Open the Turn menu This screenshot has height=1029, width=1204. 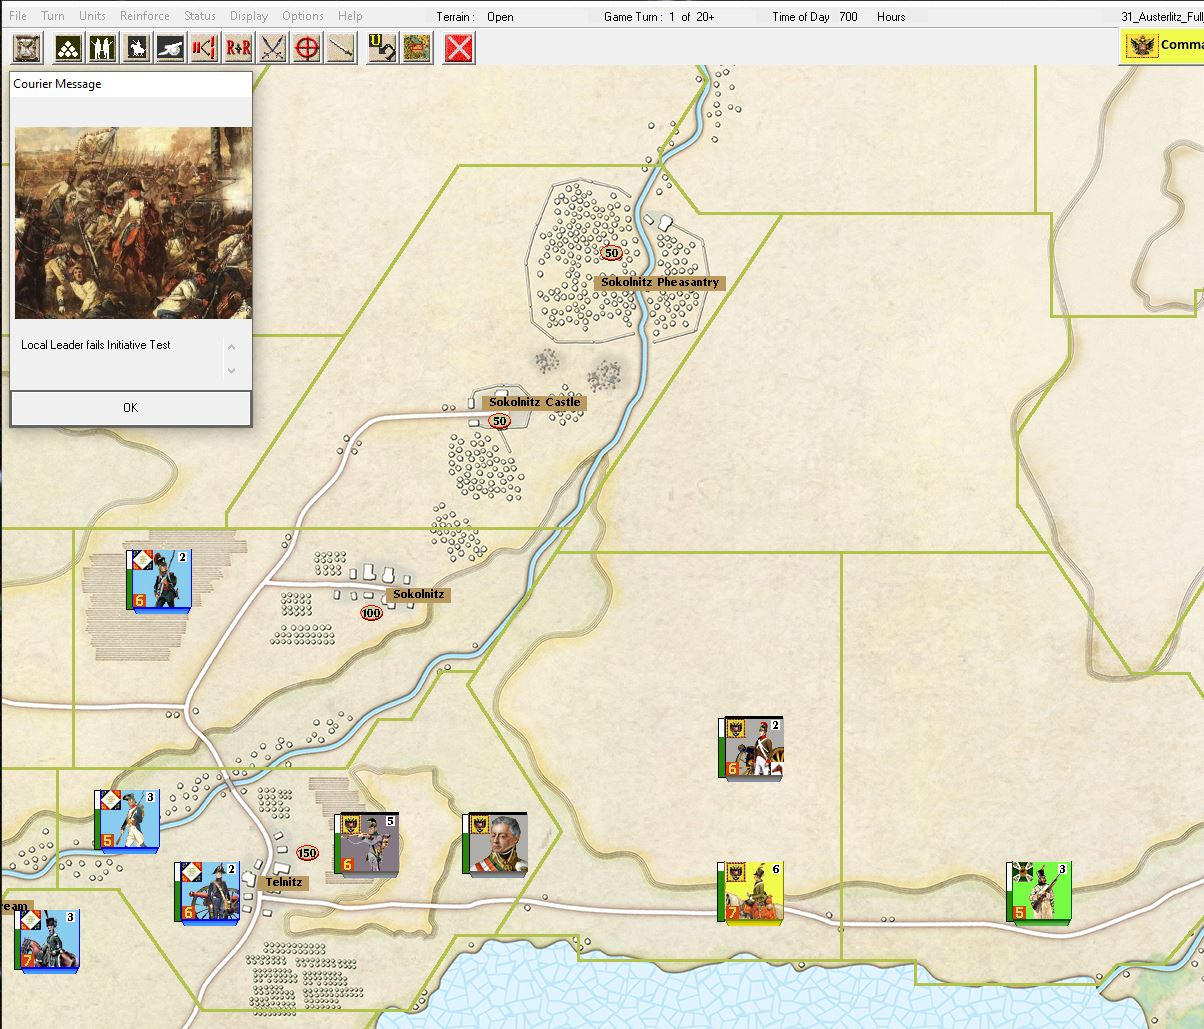[x=53, y=15]
